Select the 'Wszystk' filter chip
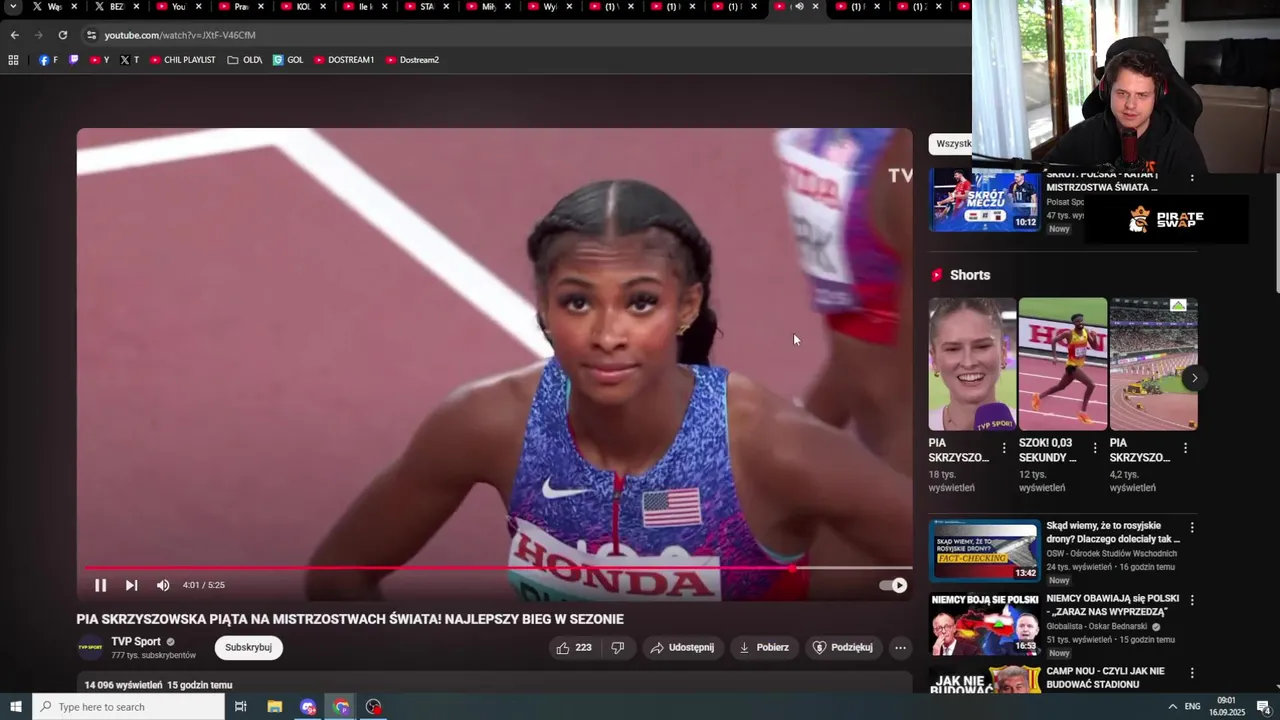Viewport: 1280px width, 720px height. [951, 143]
